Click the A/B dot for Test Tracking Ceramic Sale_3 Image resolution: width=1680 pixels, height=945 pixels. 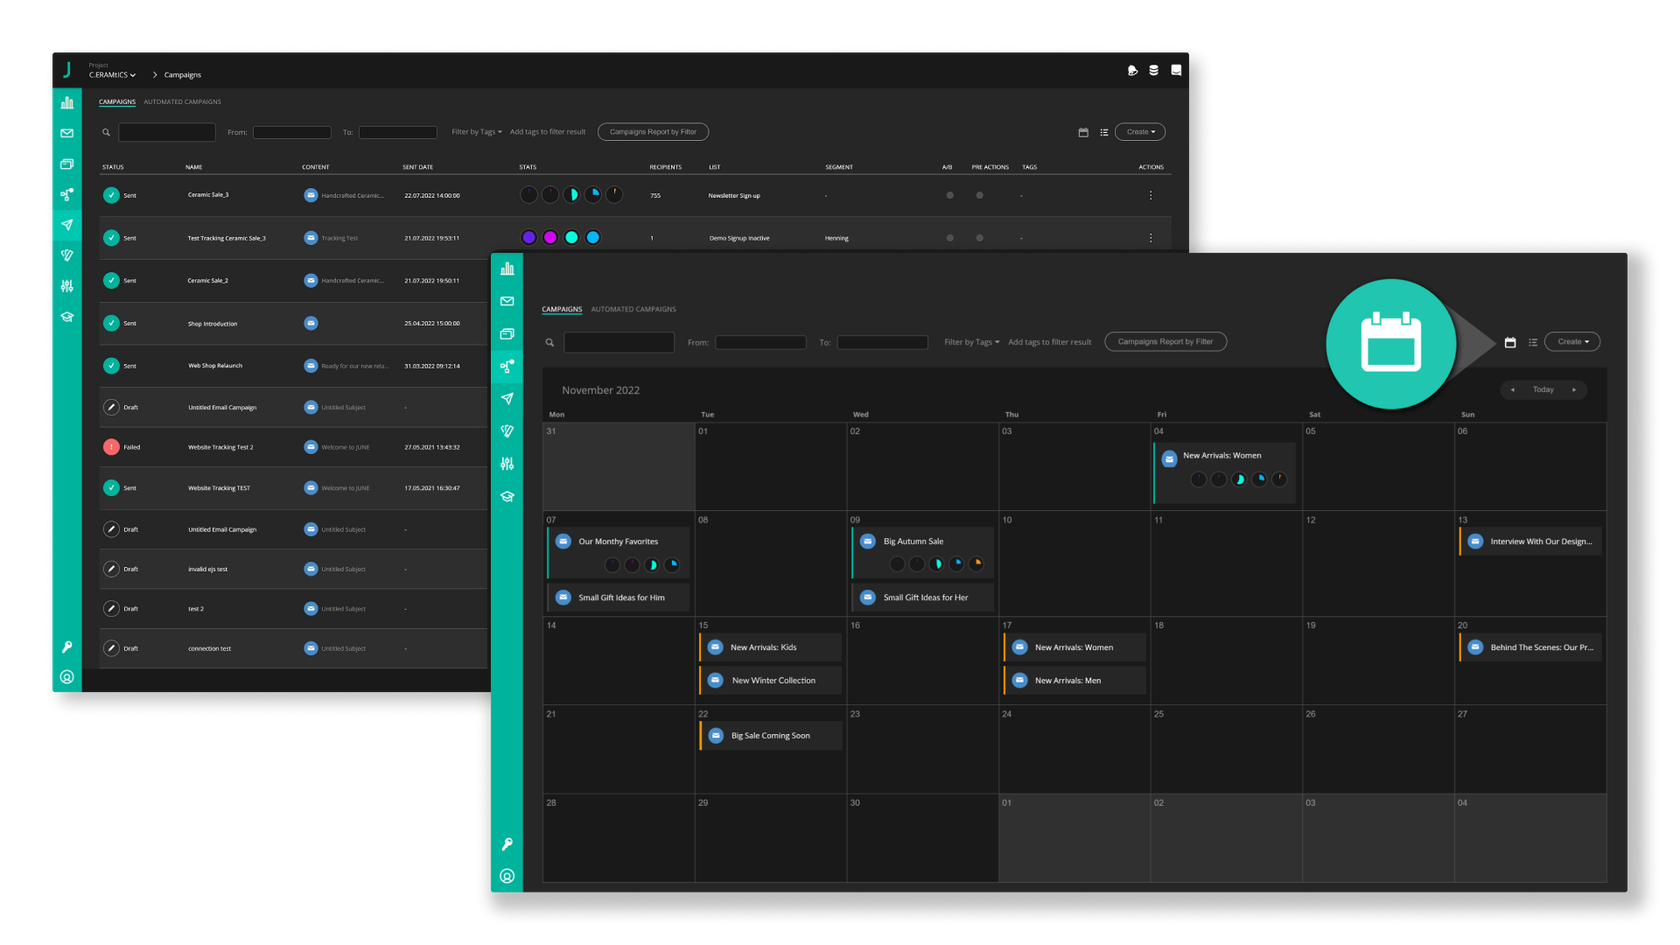950,238
